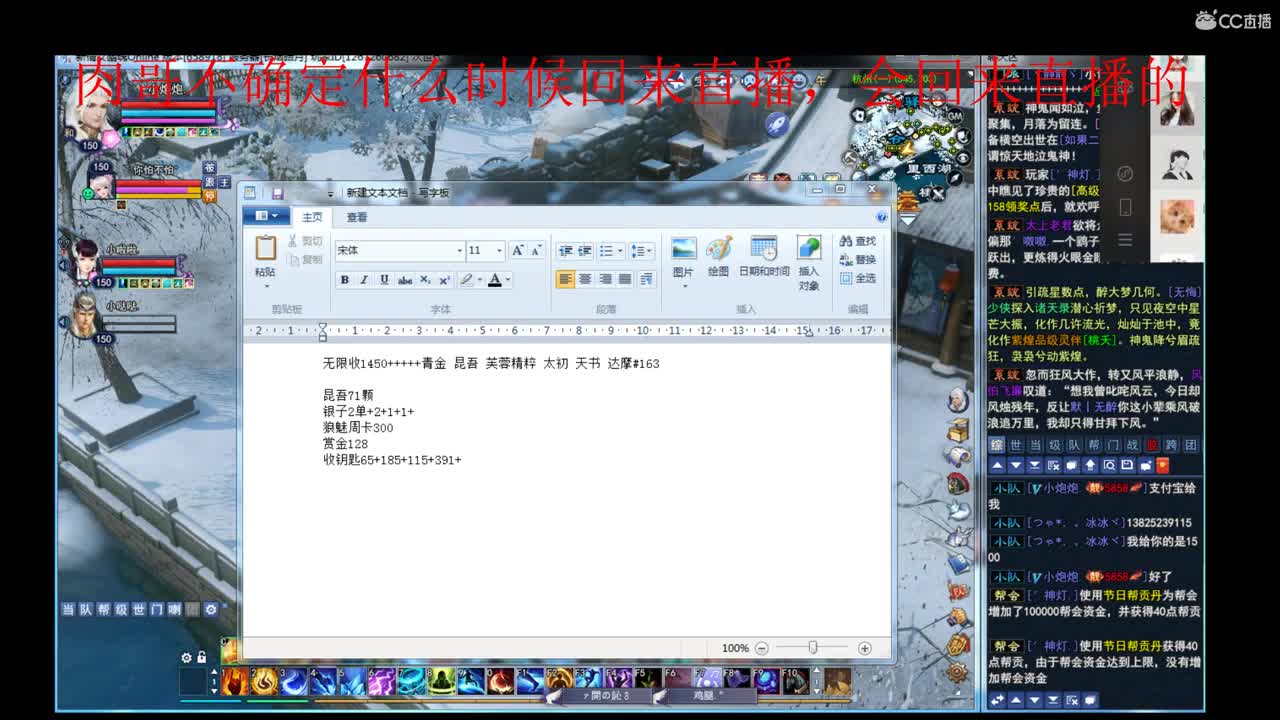Expand the paste options arrow under 粘贴
Viewport: 1280px width, 720px height.
tap(265, 286)
